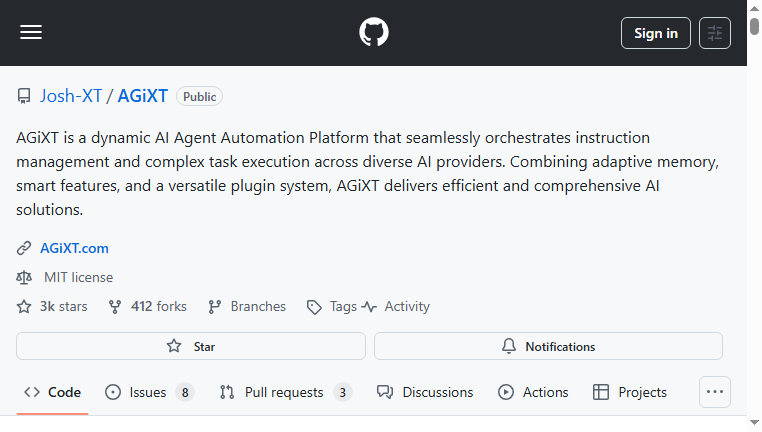
Task: Open the appearance settings sliders icon button
Action: pyautogui.click(x=714, y=33)
